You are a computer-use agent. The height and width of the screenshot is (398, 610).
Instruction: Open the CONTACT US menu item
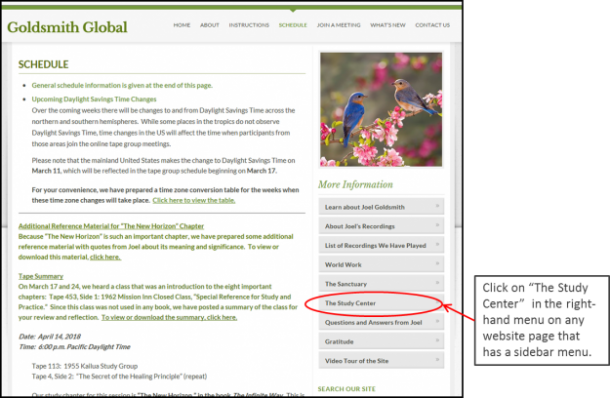tap(432, 25)
